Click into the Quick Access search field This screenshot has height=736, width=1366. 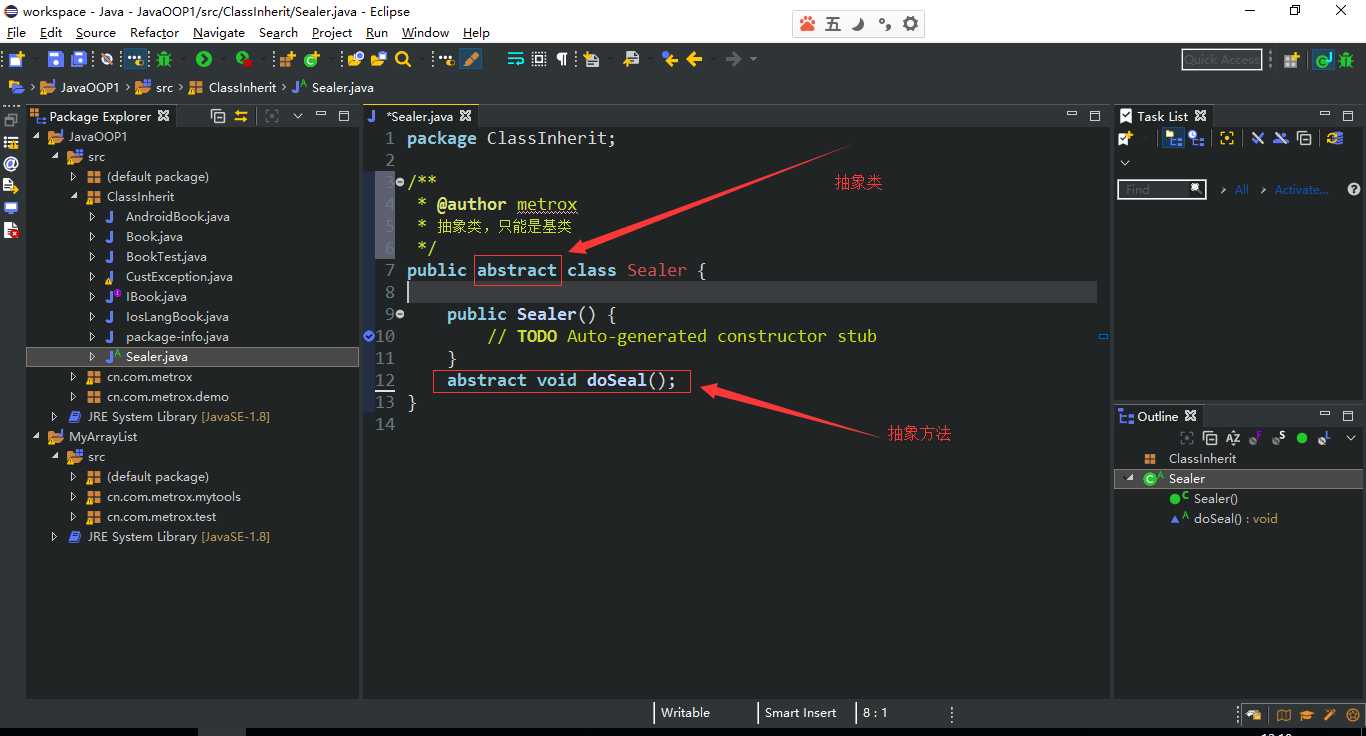[1221, 60]
